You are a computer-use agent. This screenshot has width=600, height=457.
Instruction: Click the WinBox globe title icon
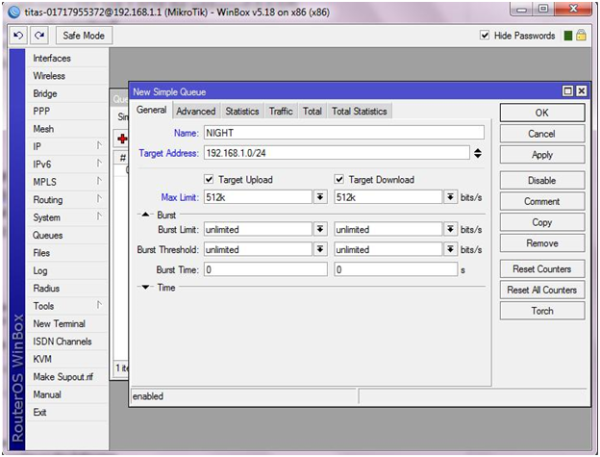pyautogui.click(x=14, y=12)
